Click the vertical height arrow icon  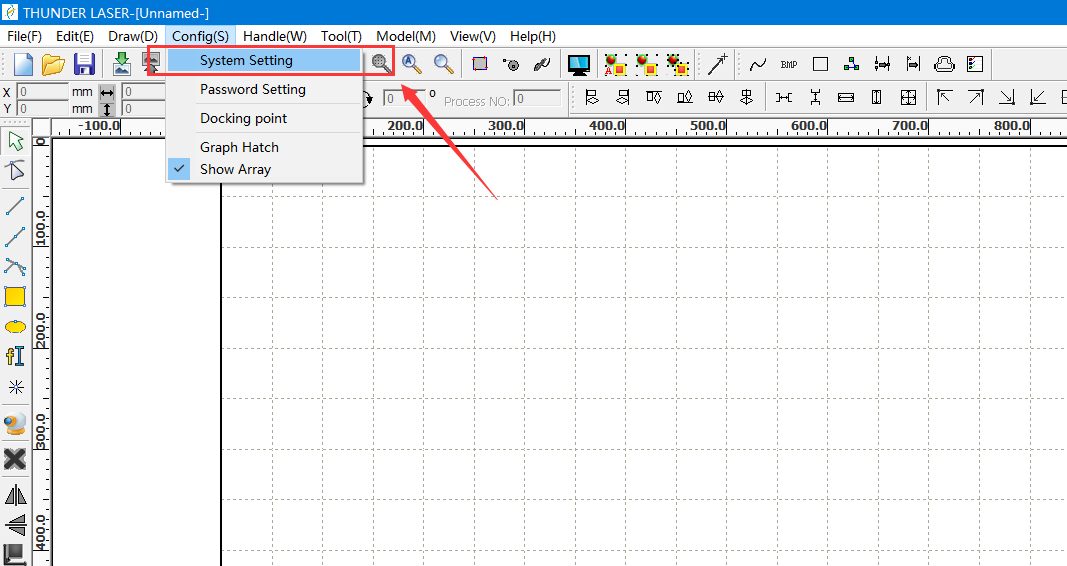107,109
